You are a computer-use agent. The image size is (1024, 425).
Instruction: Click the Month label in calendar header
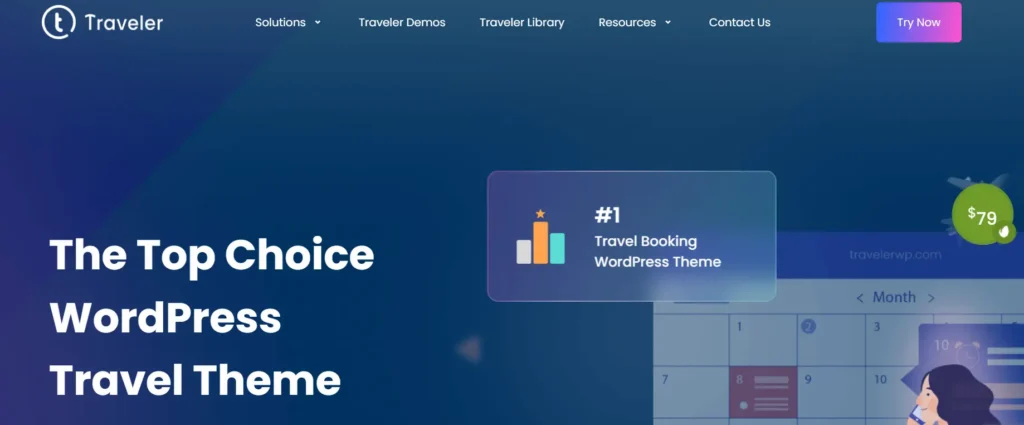pyautogui.click(x=894, y=298)
